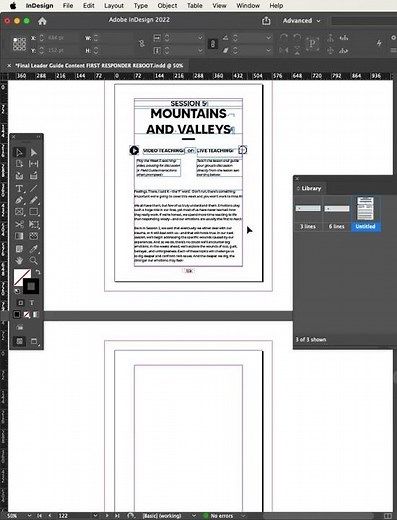Set the reference point in the grid

pos(19,44)
